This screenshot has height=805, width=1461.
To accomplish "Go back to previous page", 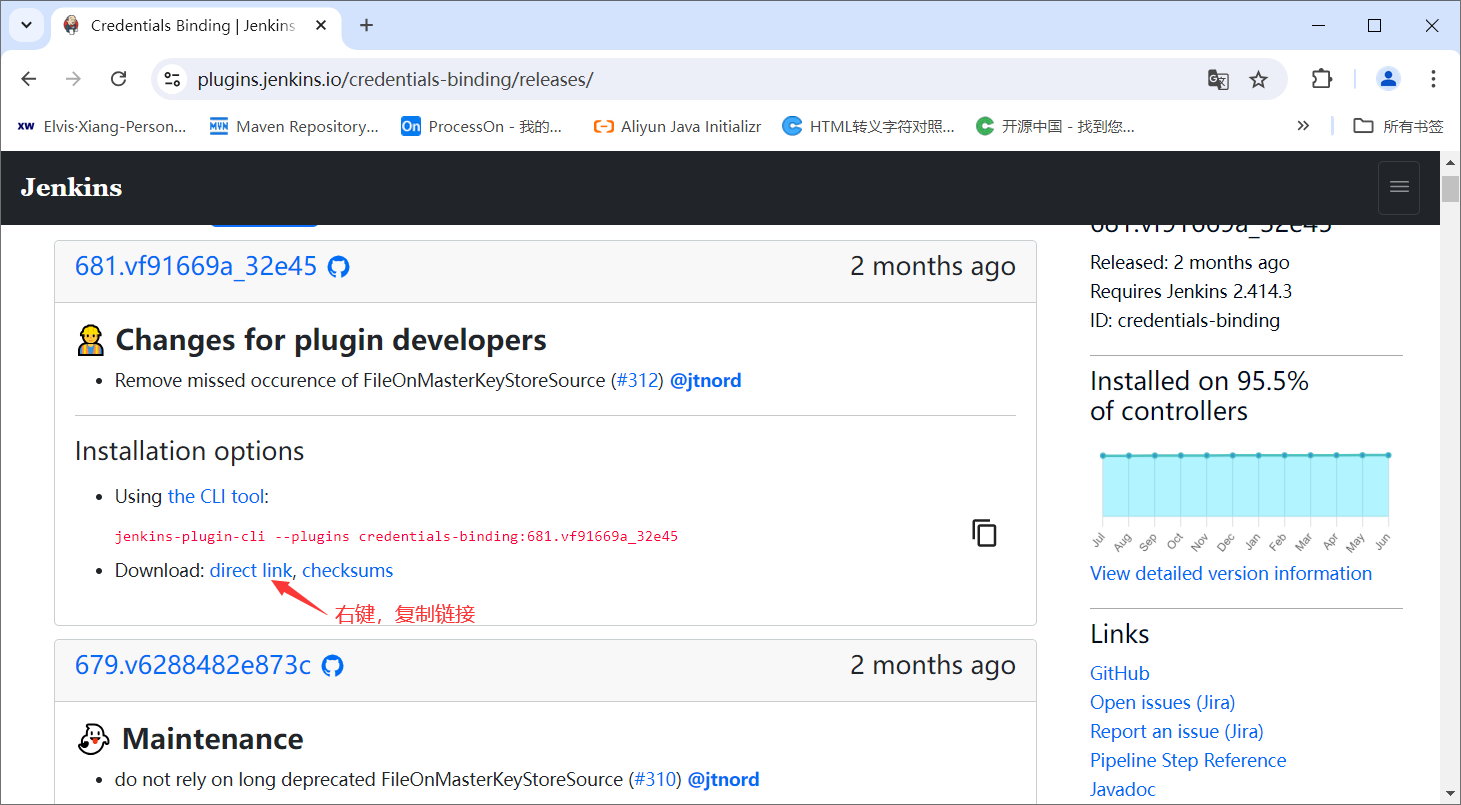I will tap(29, 79).
